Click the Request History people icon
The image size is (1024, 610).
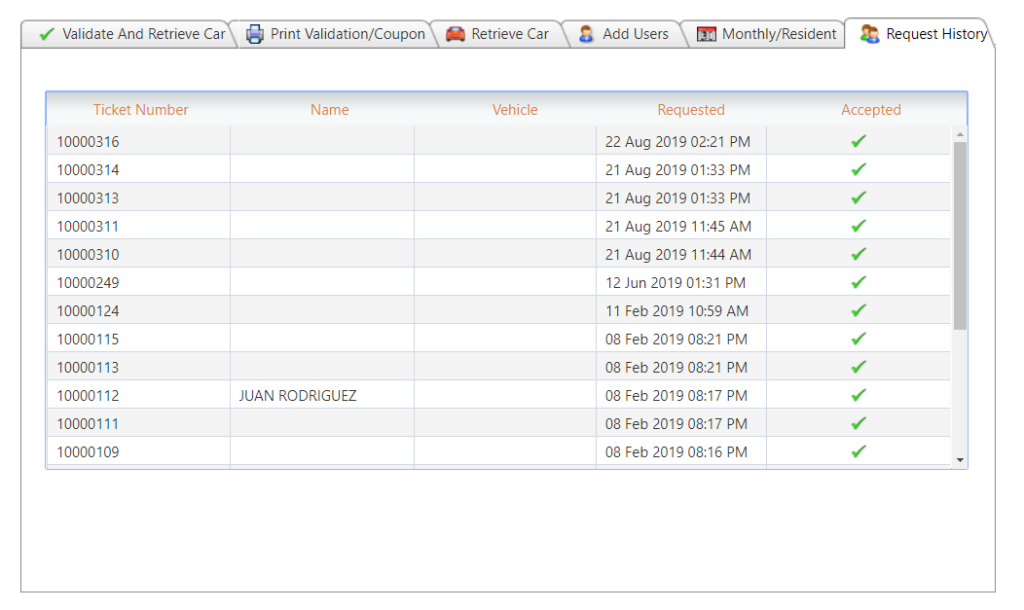point(870,34)
